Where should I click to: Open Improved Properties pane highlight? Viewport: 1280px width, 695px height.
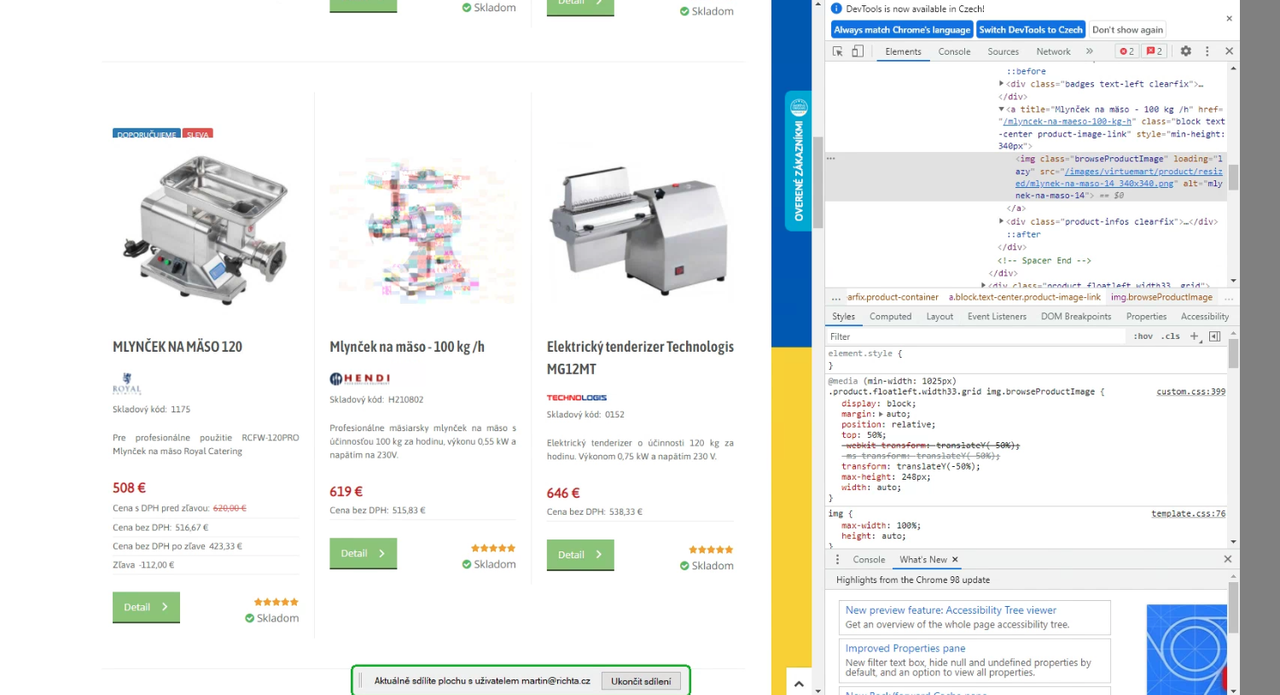pos(905,648)
